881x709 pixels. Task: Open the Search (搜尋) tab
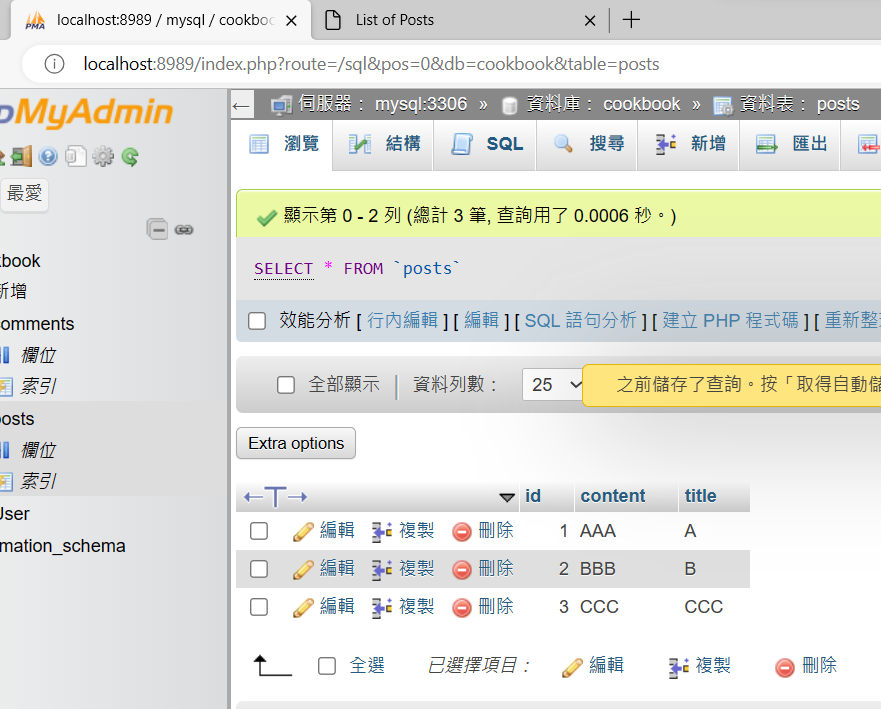(588, 144)
